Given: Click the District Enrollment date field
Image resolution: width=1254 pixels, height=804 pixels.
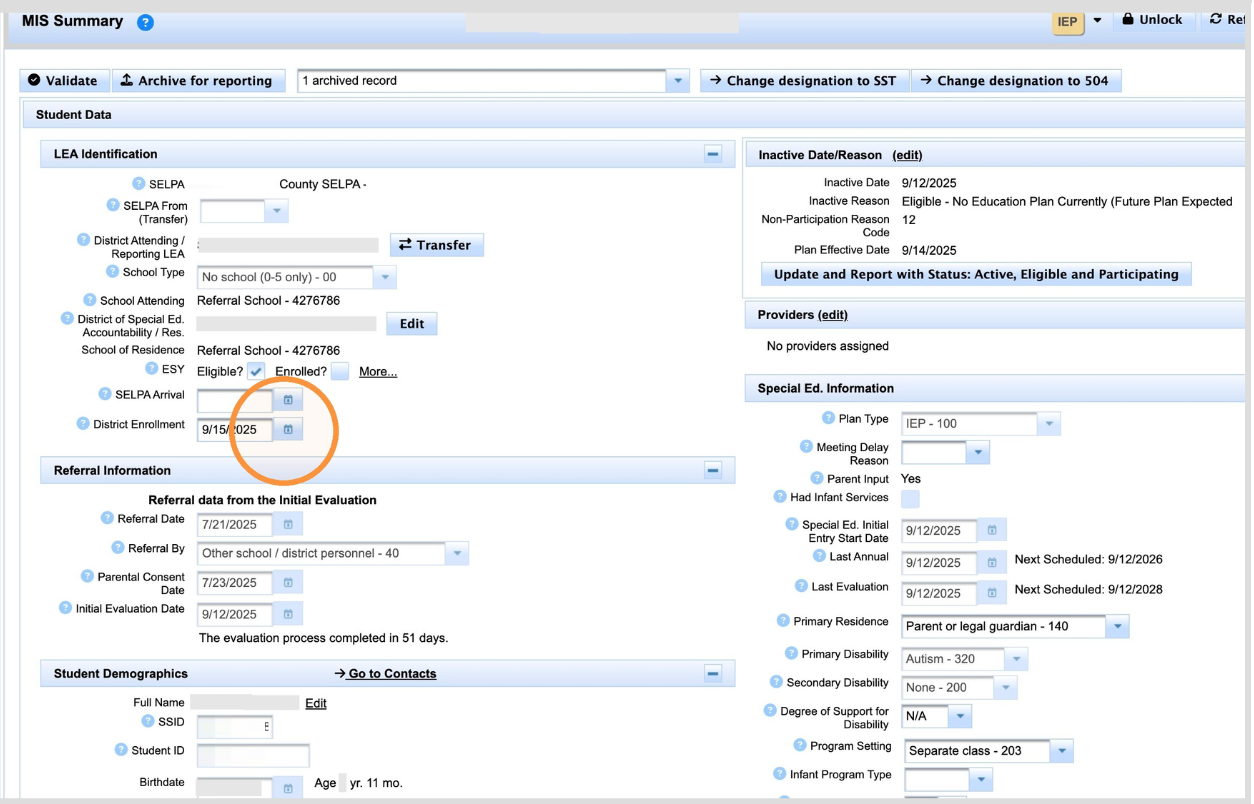Looking at the screenshot, I should point(235,430).
